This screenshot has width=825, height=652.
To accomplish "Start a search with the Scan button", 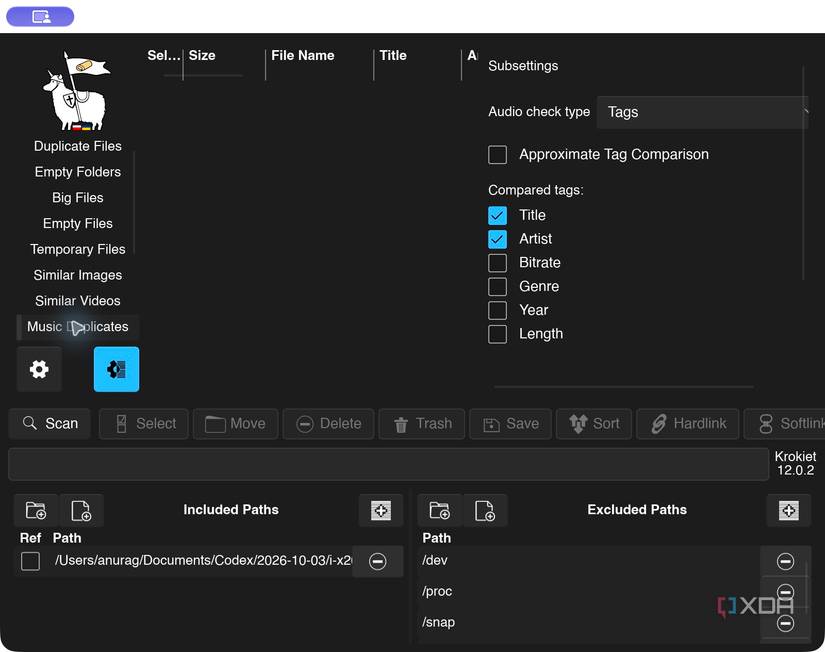I will coord(50,424).
